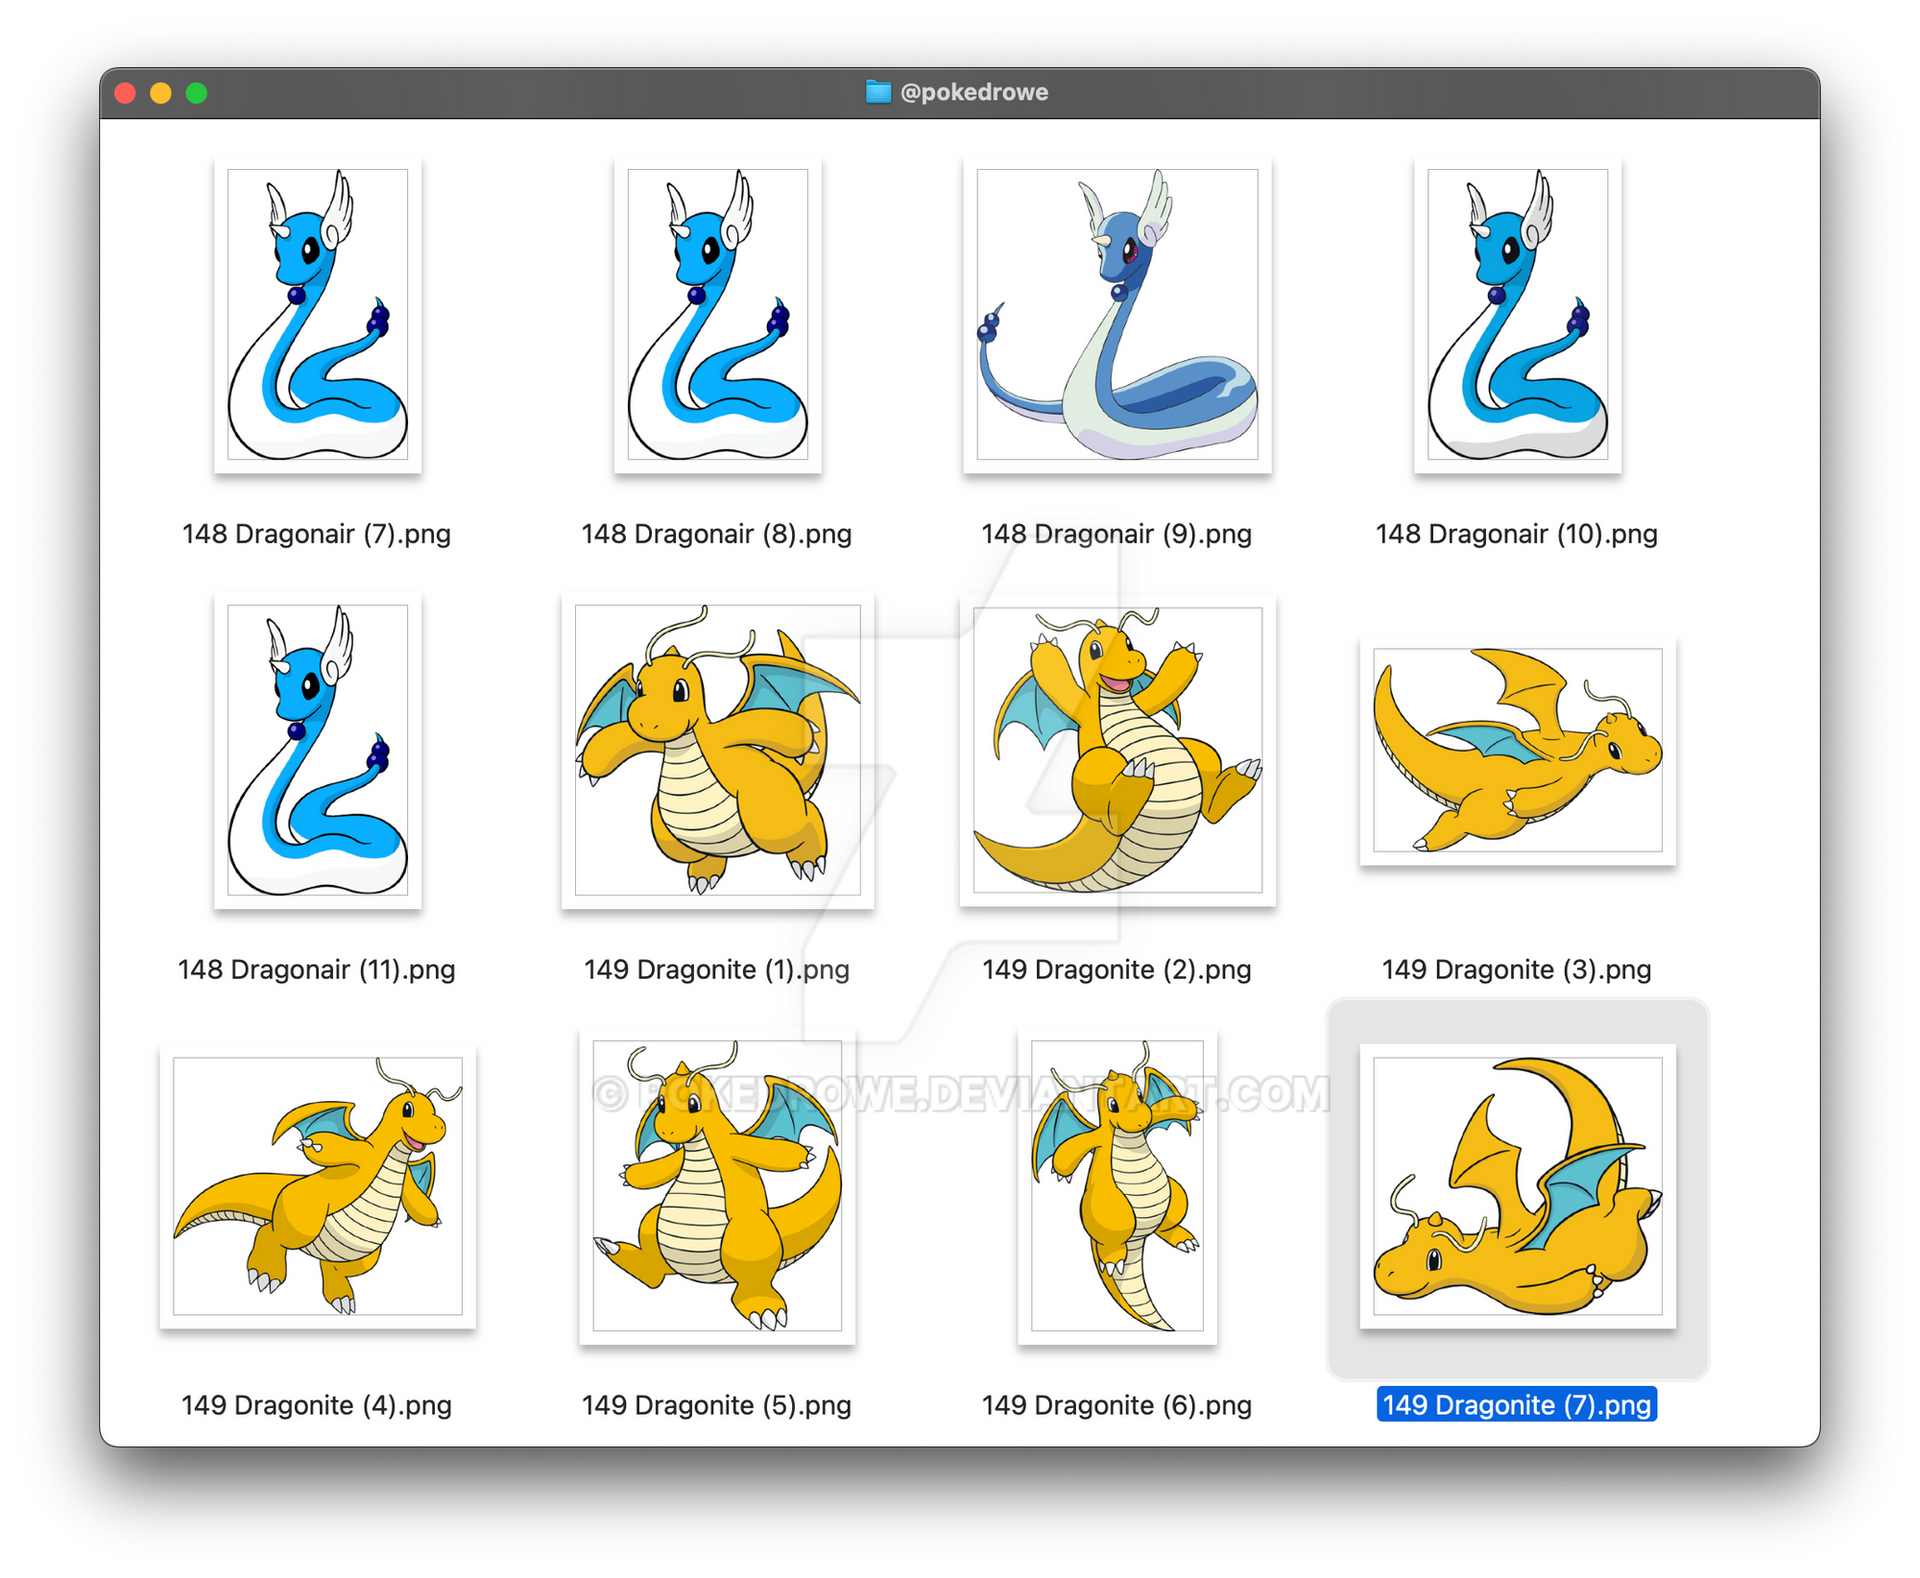Click the filename 148 Dragonair (8).png
1920x1578 pixels.
[x=717, y=534]
